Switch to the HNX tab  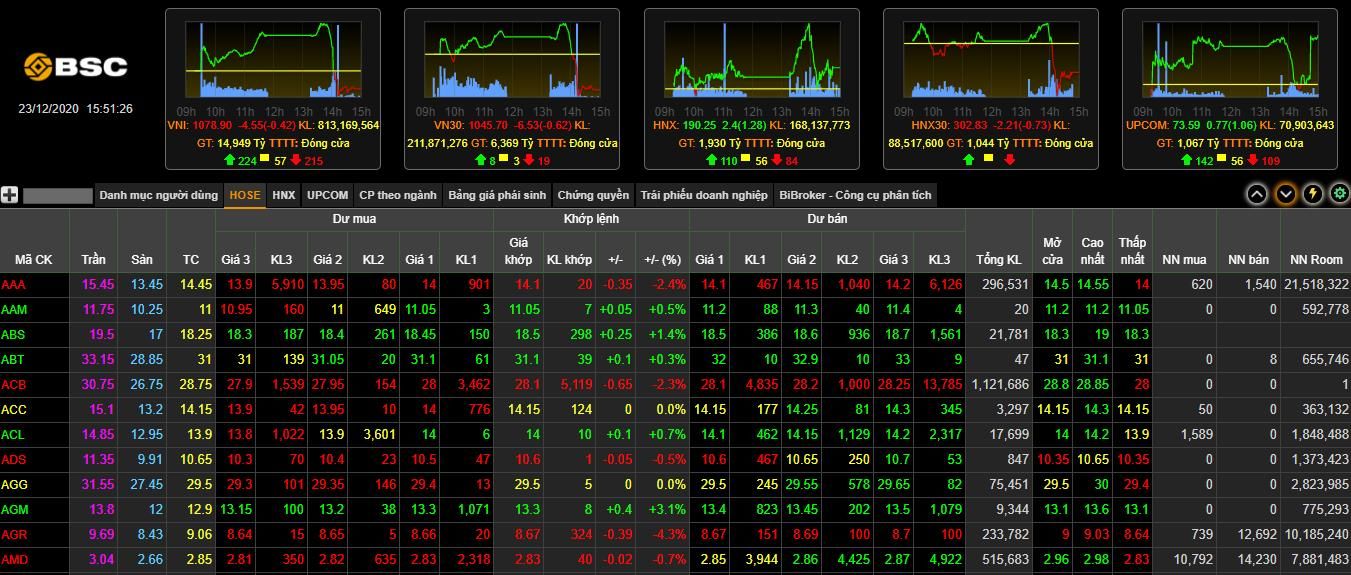[x=284, y=195]
